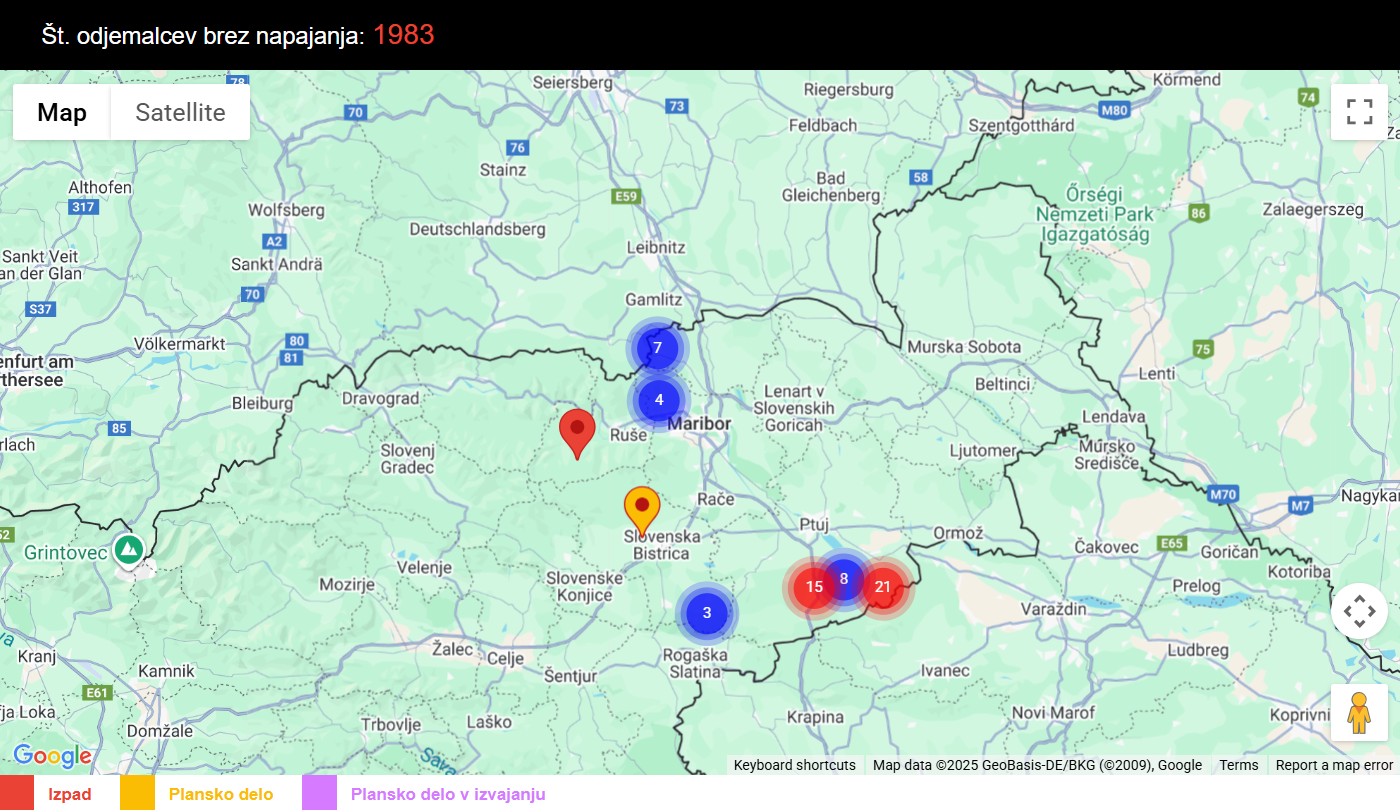Viewport: 1400px width, 812px height.
Task: Select the blue cluster labeled 8 near Ptuj
Action: pos(843,578)
